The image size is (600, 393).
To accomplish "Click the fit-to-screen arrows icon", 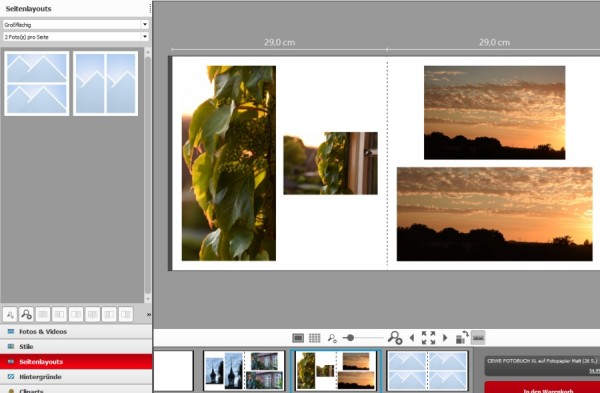I will [x=428, y=338].
